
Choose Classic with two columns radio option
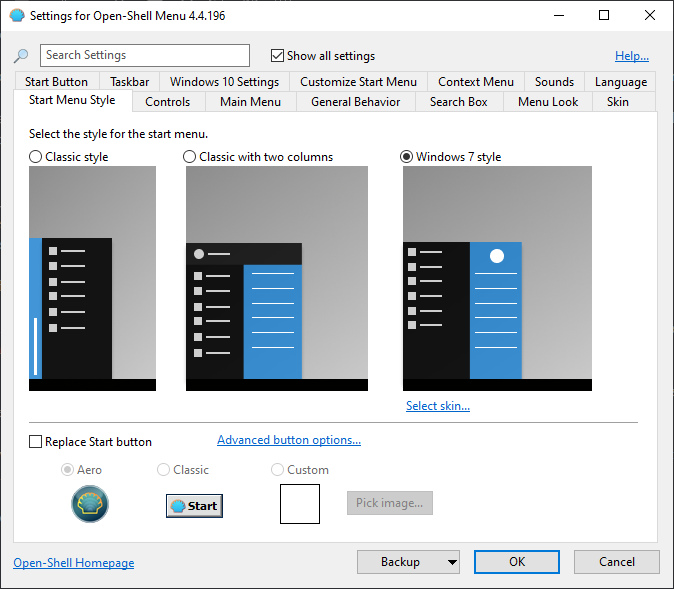[190, 156]
